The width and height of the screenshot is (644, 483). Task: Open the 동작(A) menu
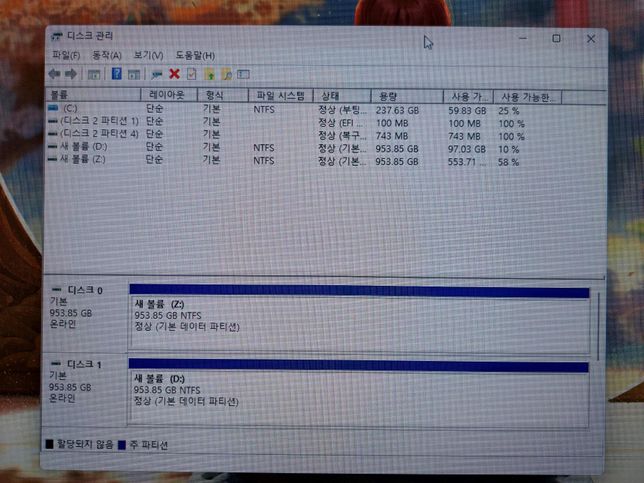pos(106,55)
